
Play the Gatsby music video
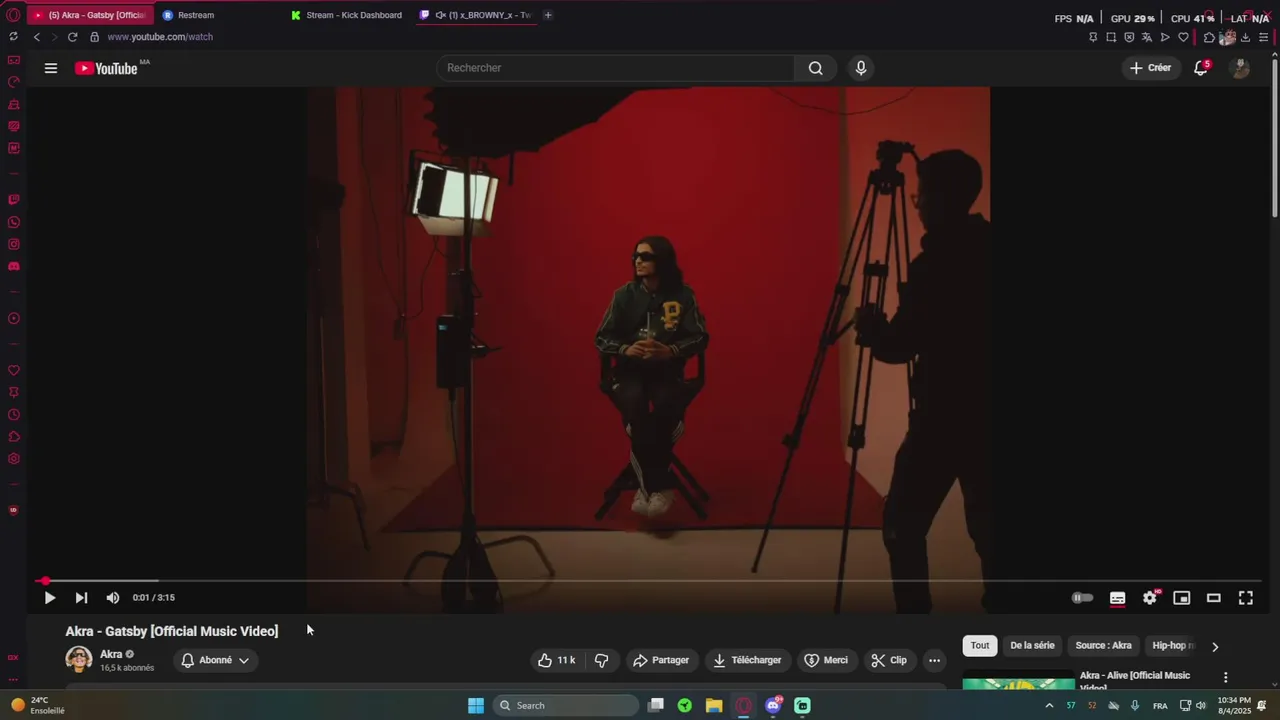[x=49, y=598]
